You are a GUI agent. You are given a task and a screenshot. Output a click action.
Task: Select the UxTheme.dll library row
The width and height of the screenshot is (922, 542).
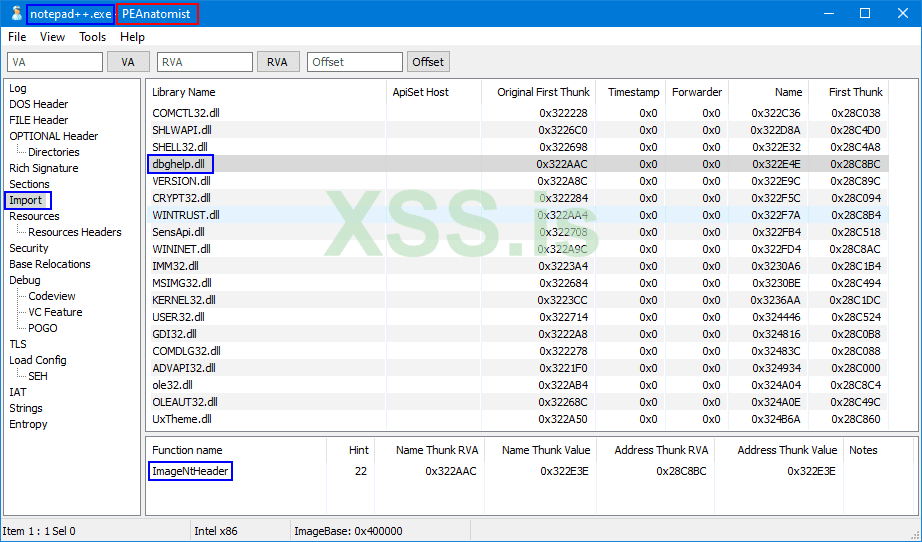[x=517, y=420]
